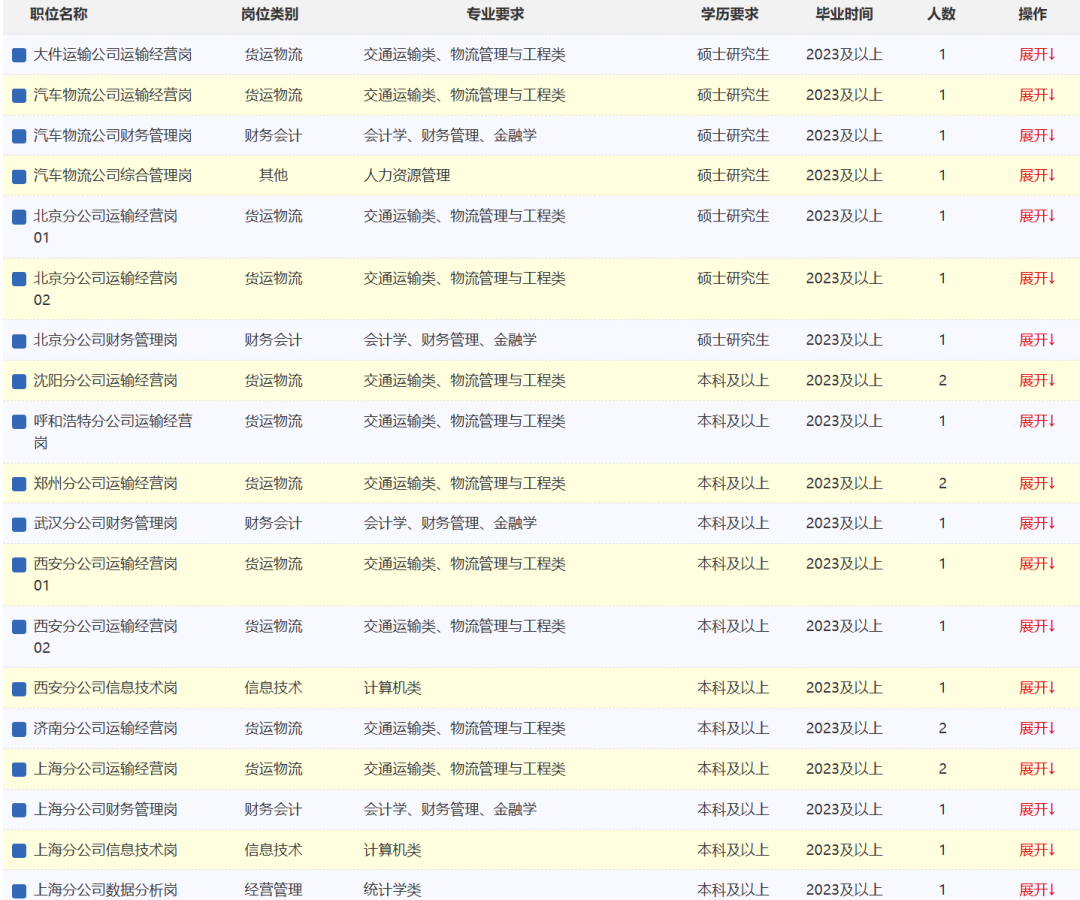
Task: Expand 北京分公司运输经营岗01 details
Action: click(1037, 216)
